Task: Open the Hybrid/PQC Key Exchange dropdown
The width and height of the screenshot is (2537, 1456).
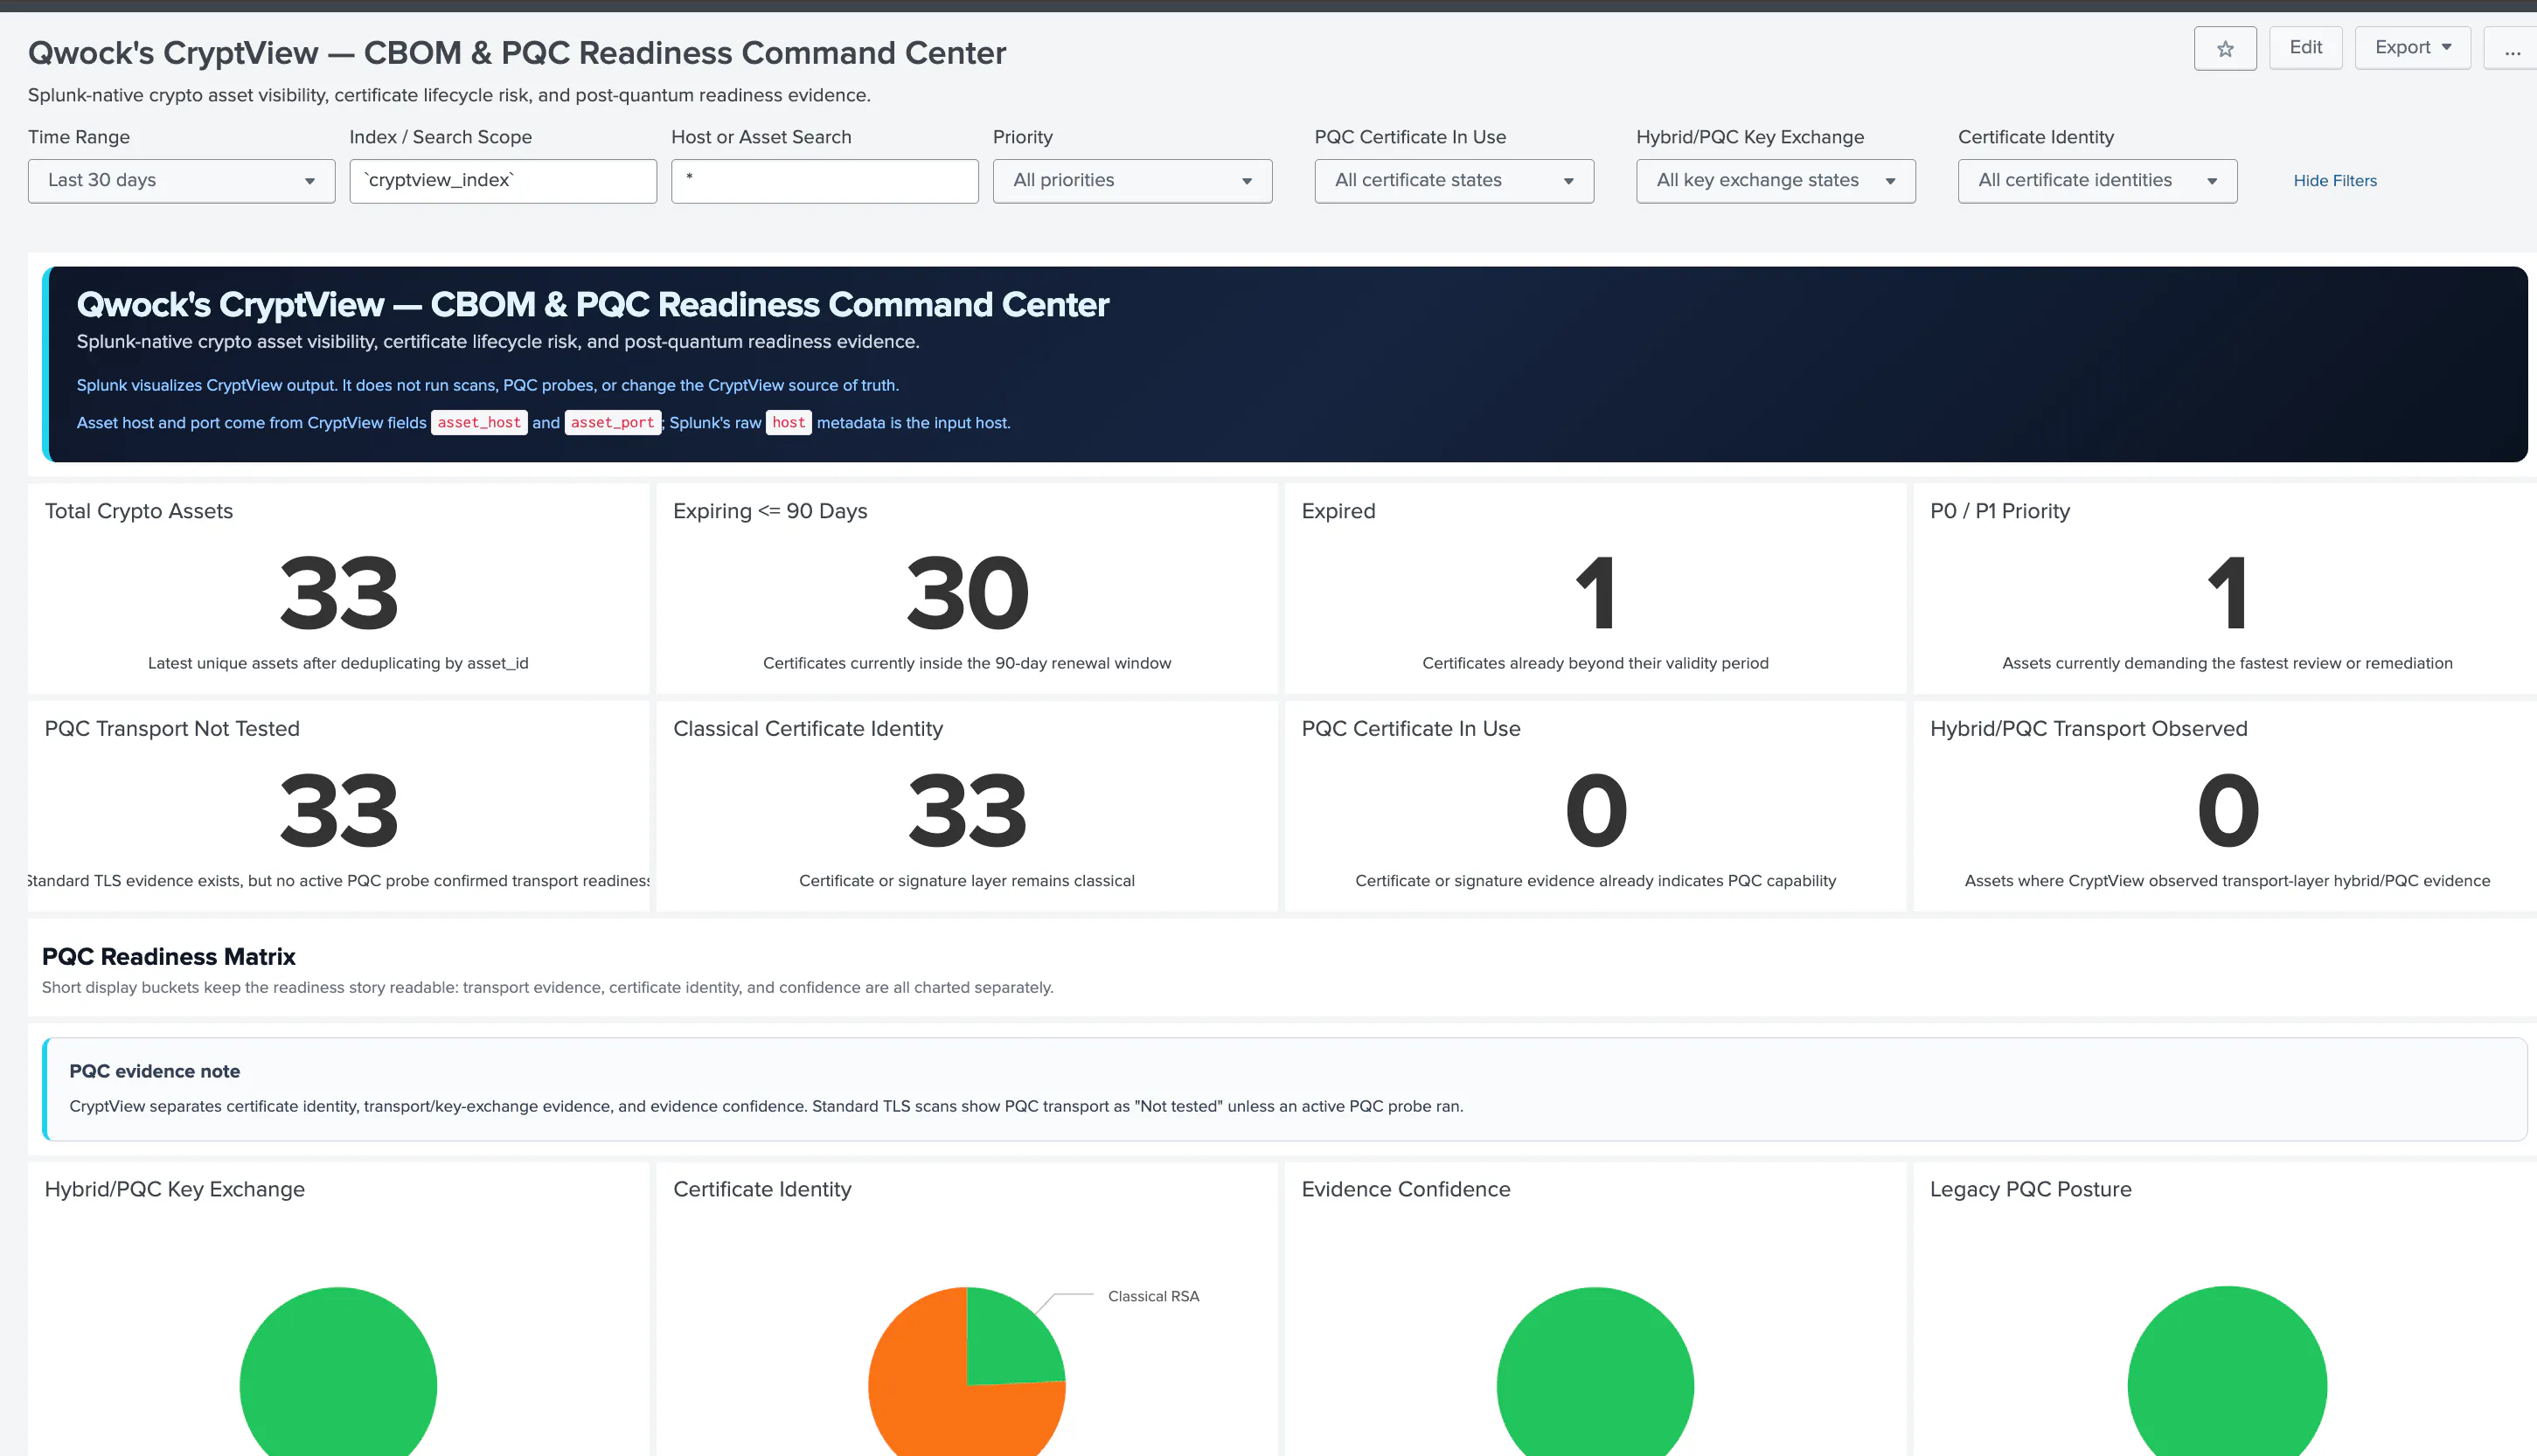Action: [1776, 181]
